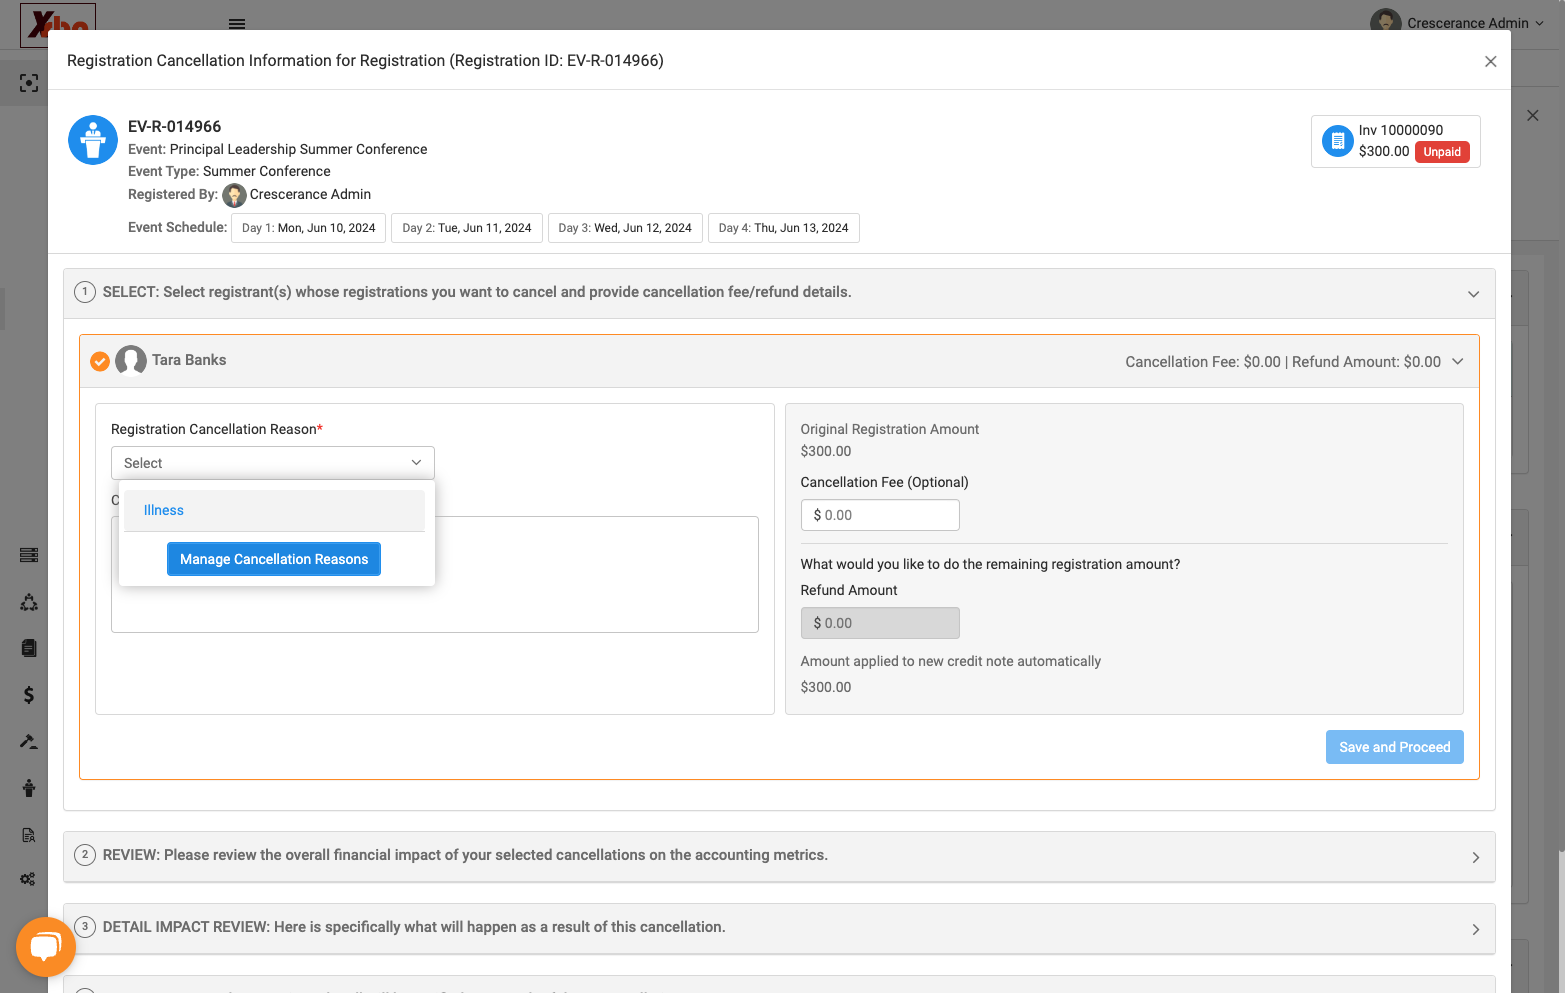The height and width of the screenshot is (993, 1565).
Task: Close the registration cancellation dialog
Action: [1490, 62]
